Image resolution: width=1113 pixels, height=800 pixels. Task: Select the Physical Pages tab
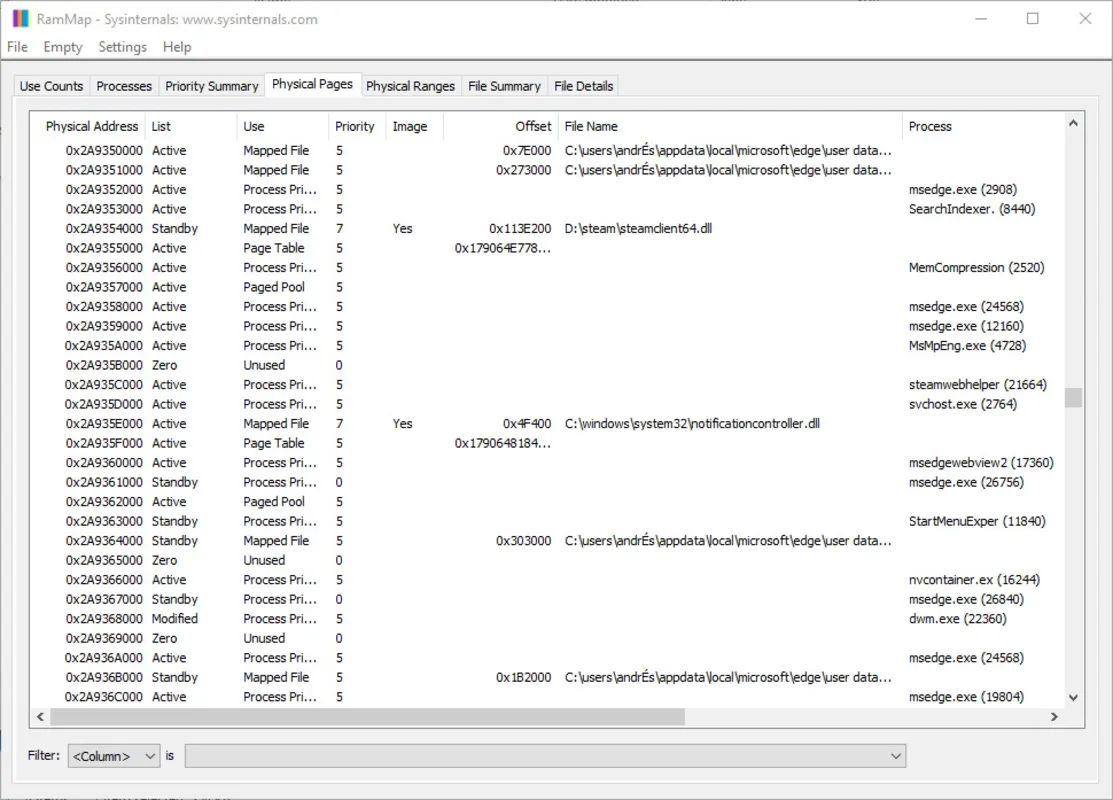312,84
